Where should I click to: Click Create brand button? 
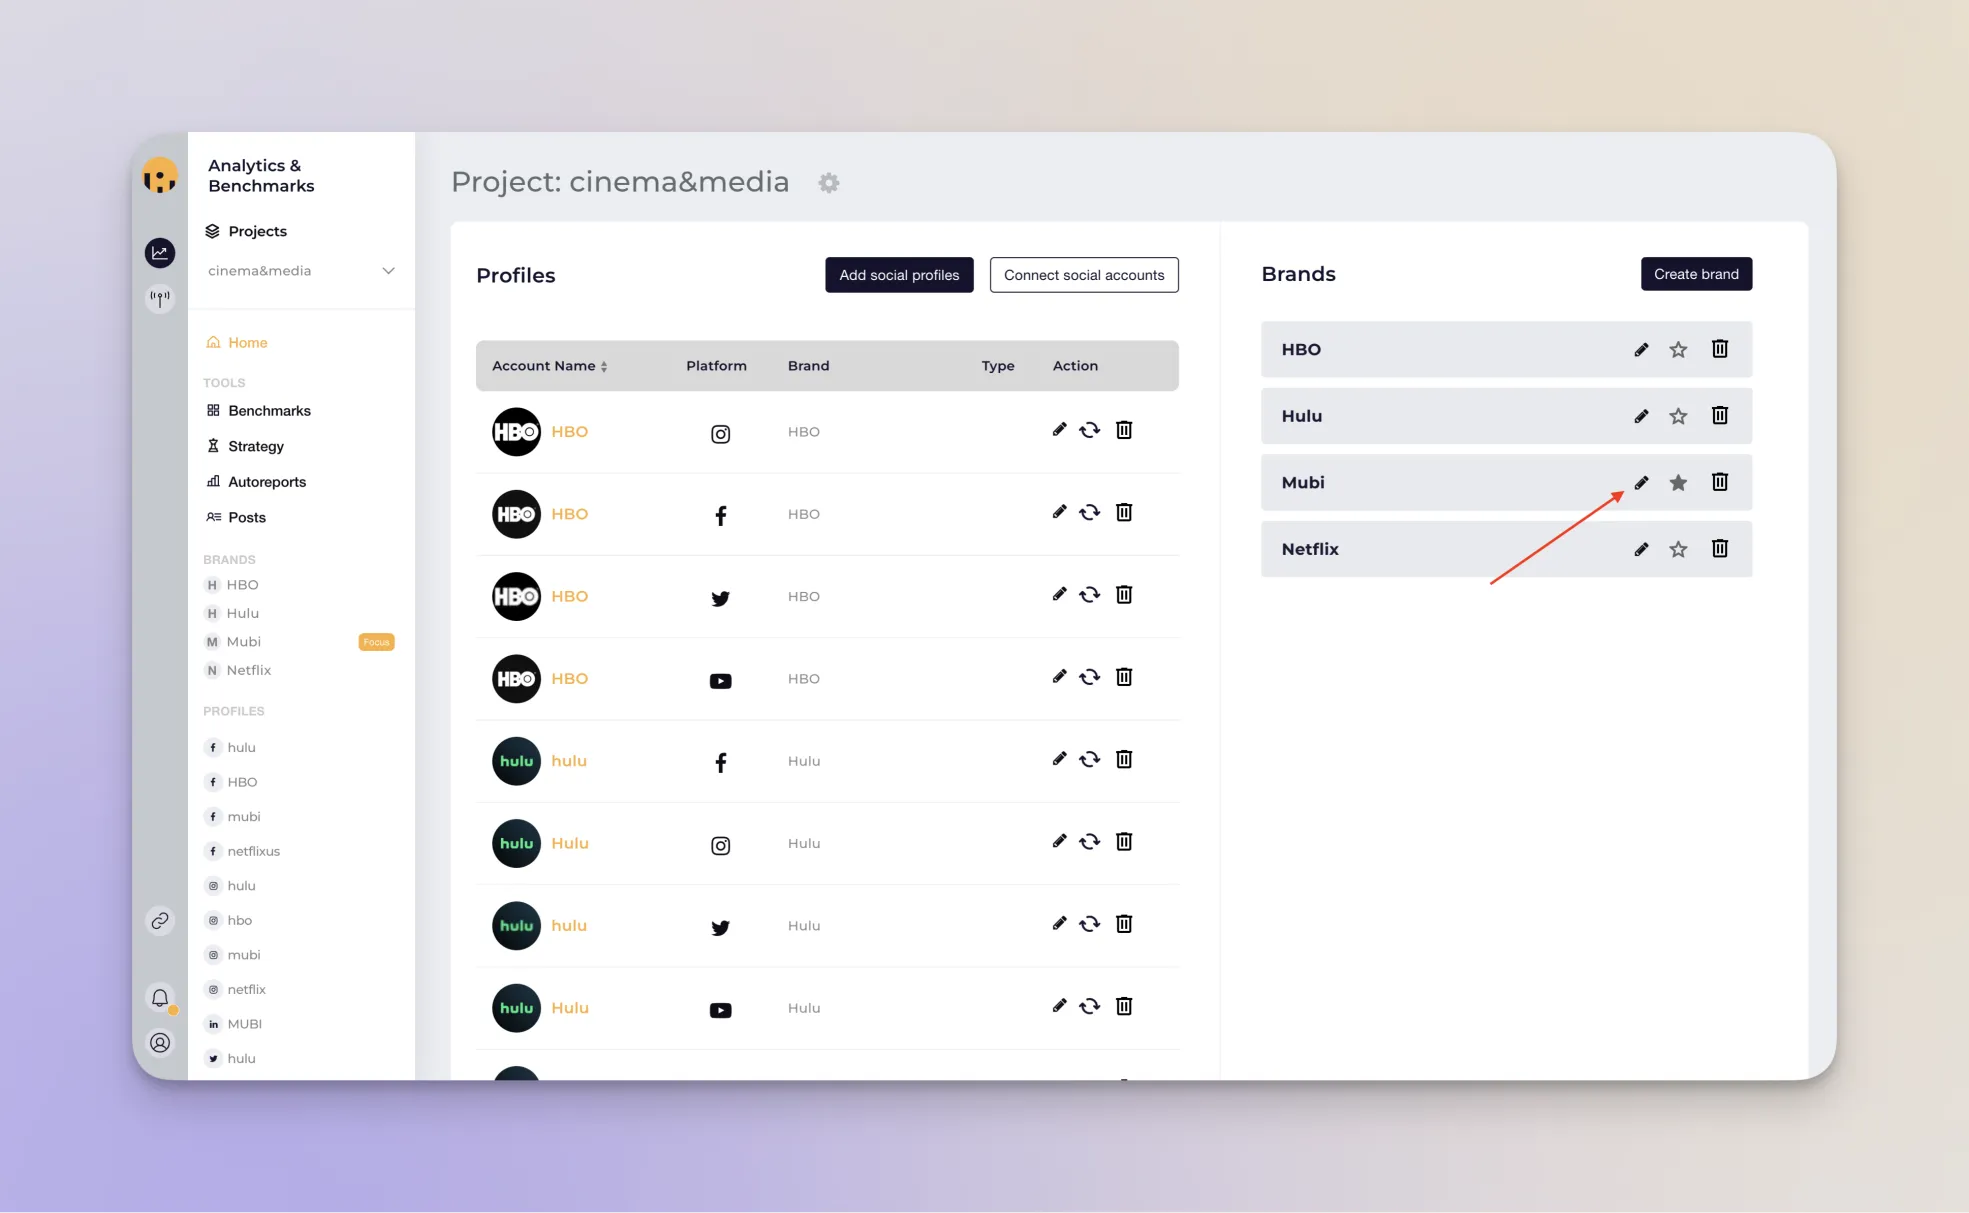coord(1696,274)
